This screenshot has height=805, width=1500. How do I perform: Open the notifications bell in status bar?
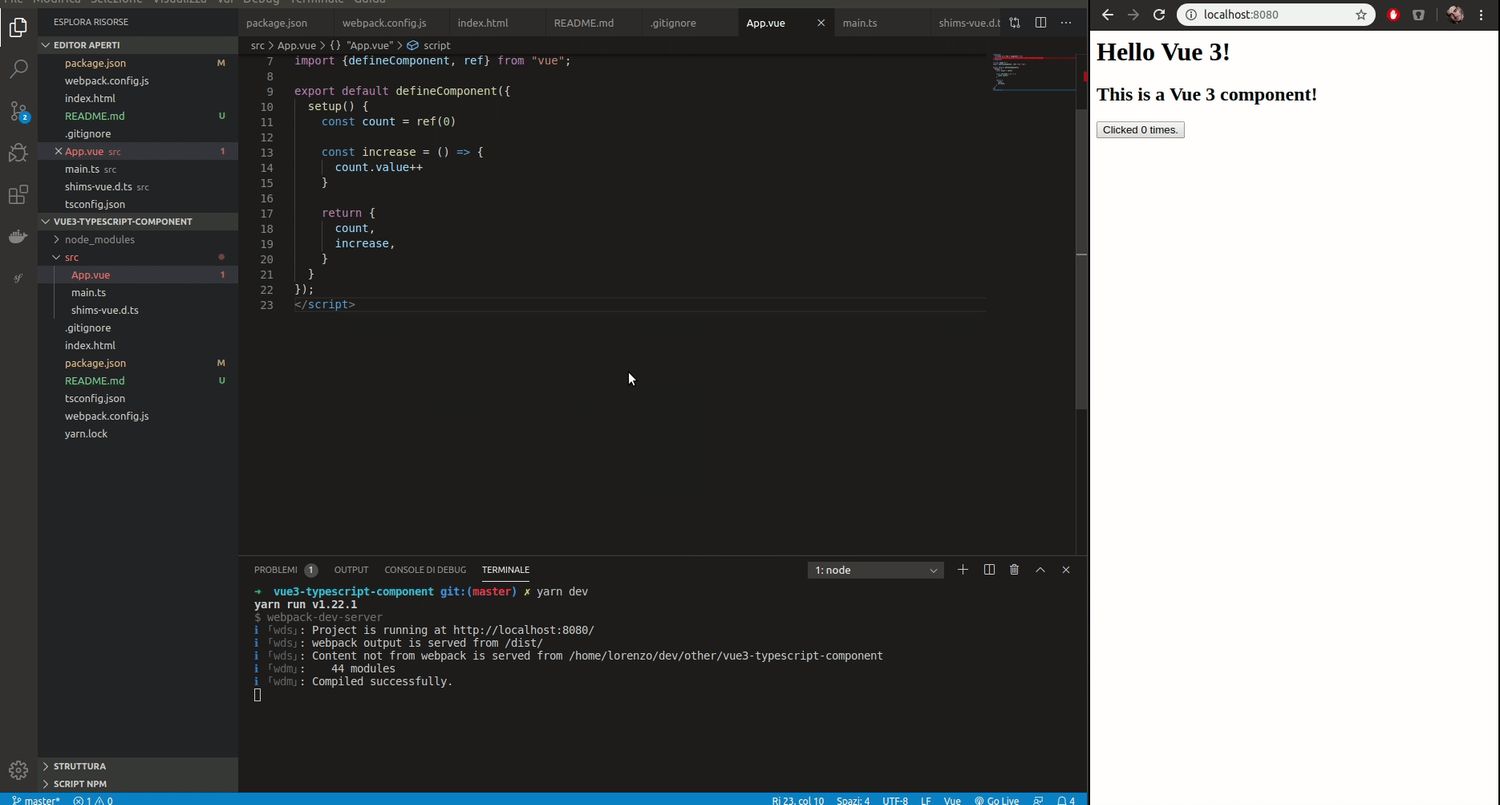coord(1065,800)
